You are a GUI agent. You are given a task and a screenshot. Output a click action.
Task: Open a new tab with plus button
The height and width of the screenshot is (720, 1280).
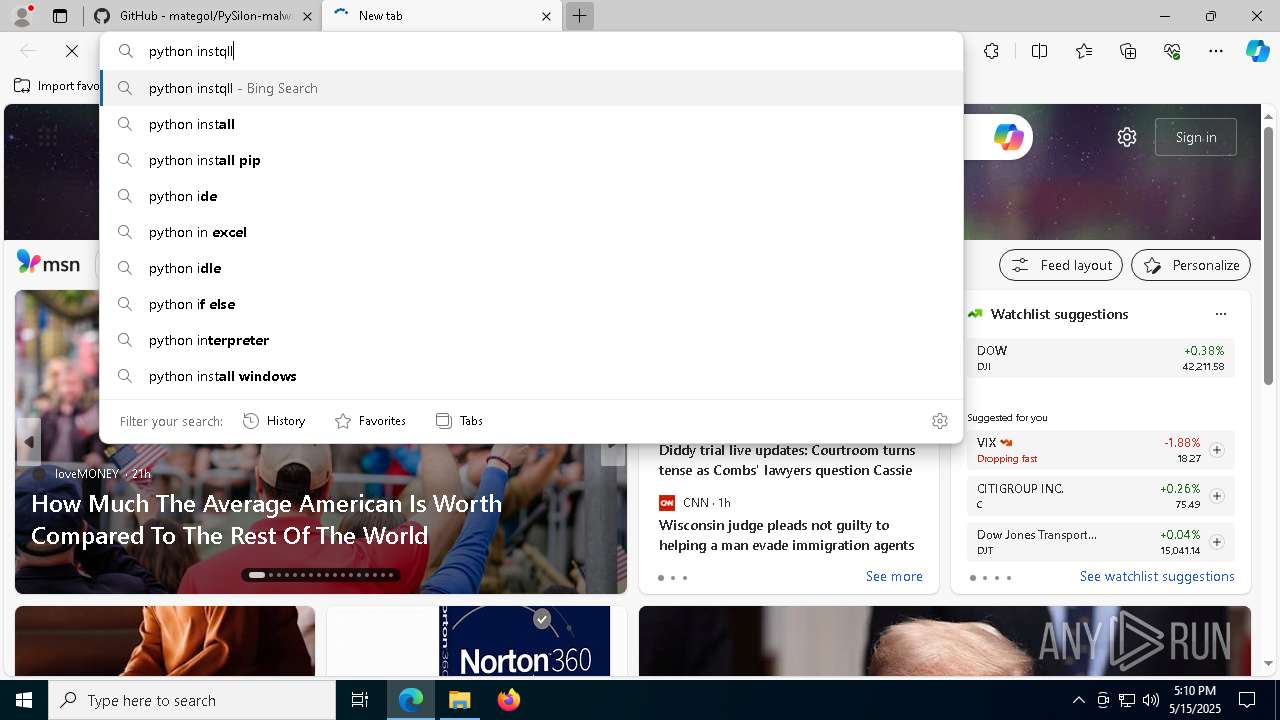click(x=579, y=16)
